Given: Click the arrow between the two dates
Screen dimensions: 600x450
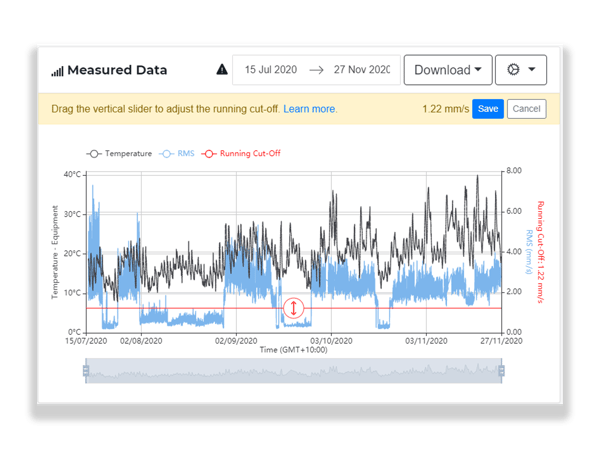Looking at the screenshot, I should click(316, 70).
